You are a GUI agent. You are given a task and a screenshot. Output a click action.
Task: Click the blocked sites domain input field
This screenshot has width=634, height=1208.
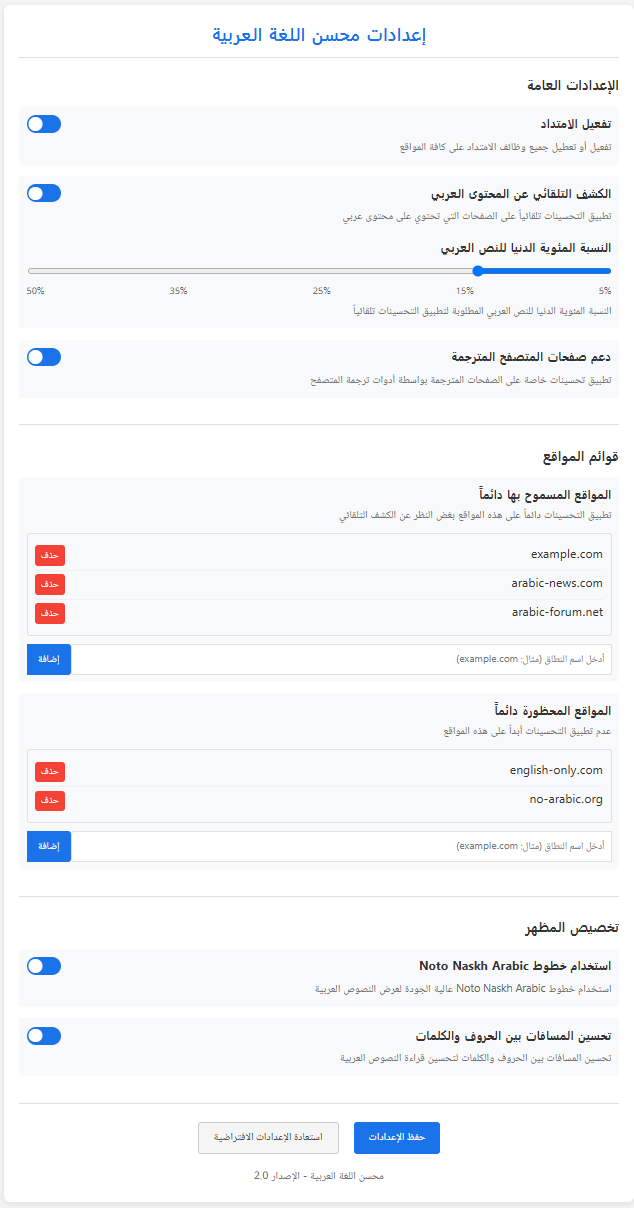[341, 846]
